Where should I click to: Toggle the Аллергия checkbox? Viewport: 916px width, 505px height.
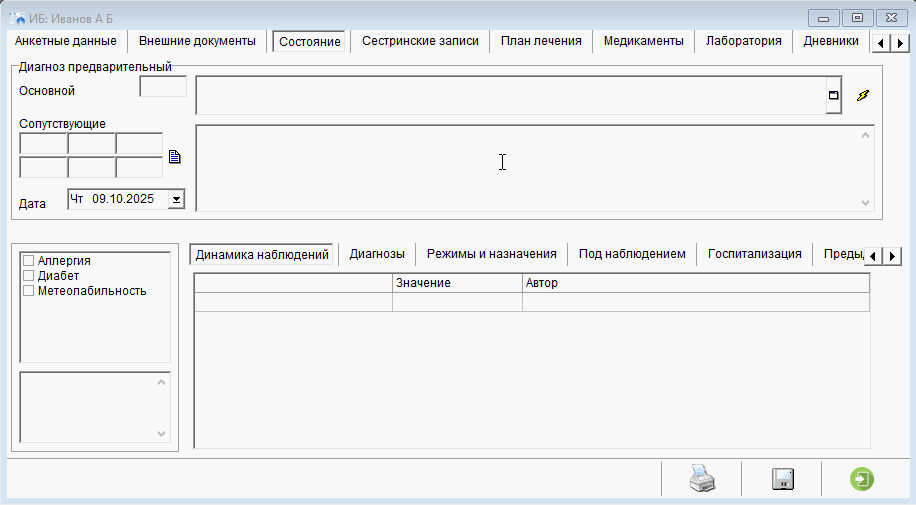[28, 261]
